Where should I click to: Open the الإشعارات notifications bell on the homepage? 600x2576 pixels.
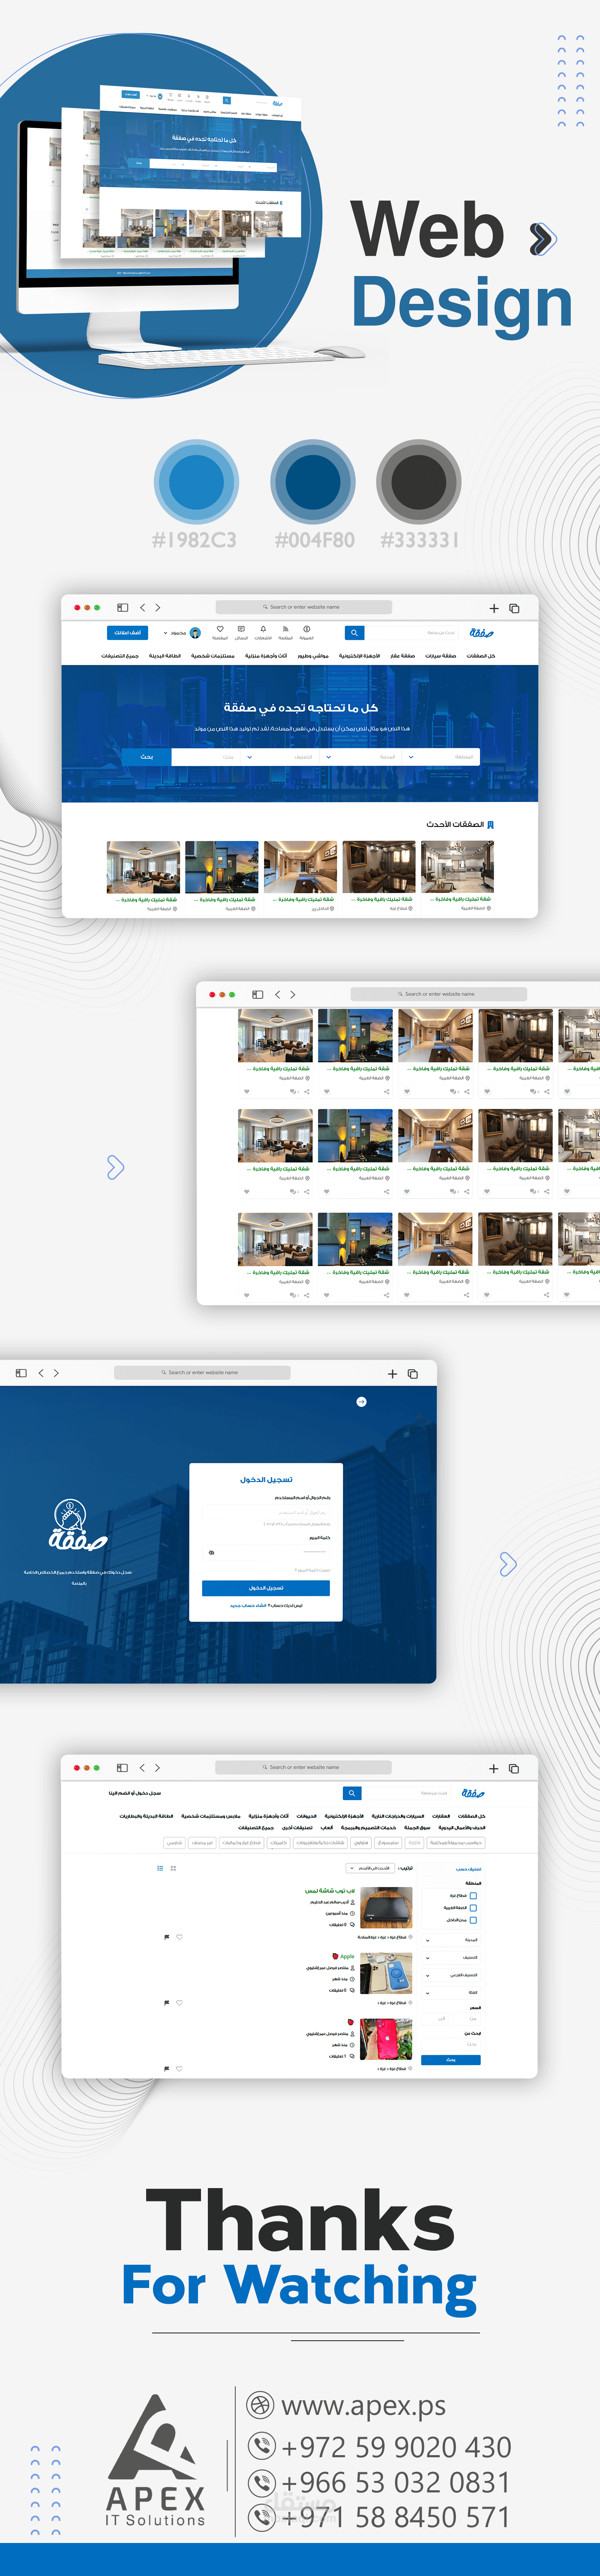click(263, 630)
